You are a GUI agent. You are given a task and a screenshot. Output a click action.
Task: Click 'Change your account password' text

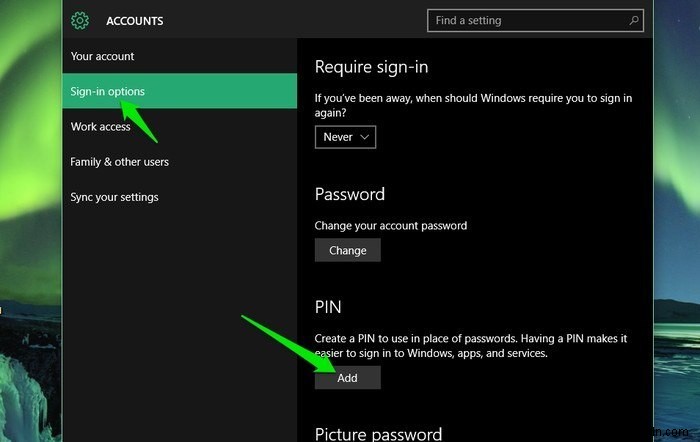coord(391,225)
